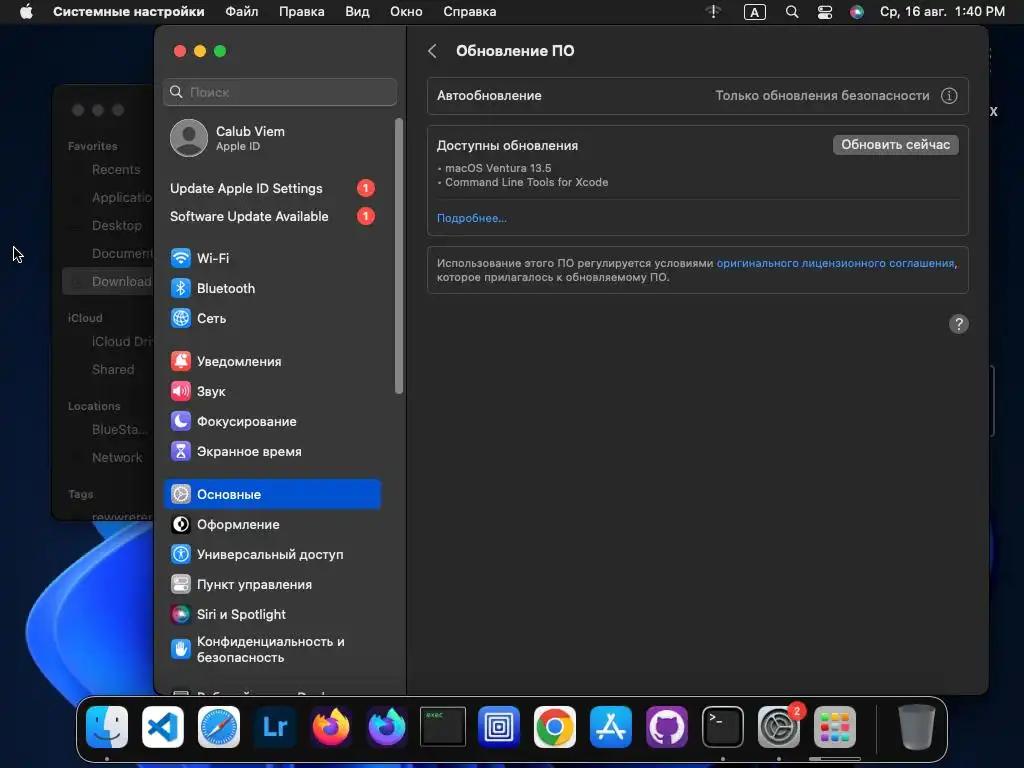Image resolution: width=1024 pixels, height=768 pixels.
Task: Open Control Center in menu bar
Action: (825, 12)
